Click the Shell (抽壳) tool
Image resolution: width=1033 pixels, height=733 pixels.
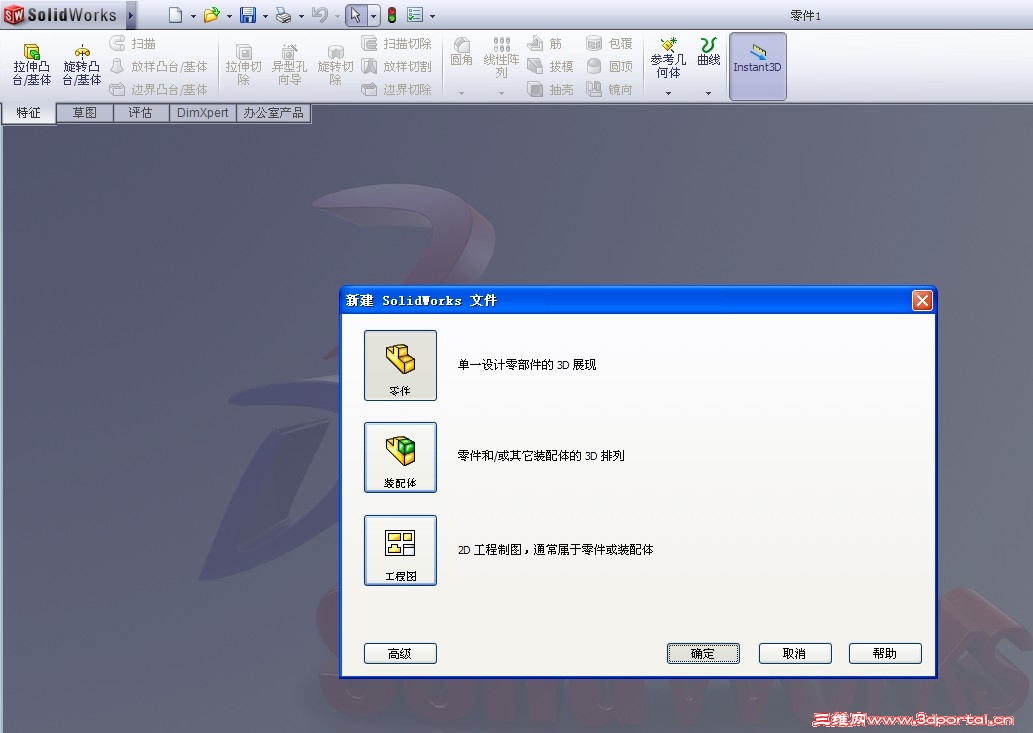pyautogui.click(x=550, y=89)
